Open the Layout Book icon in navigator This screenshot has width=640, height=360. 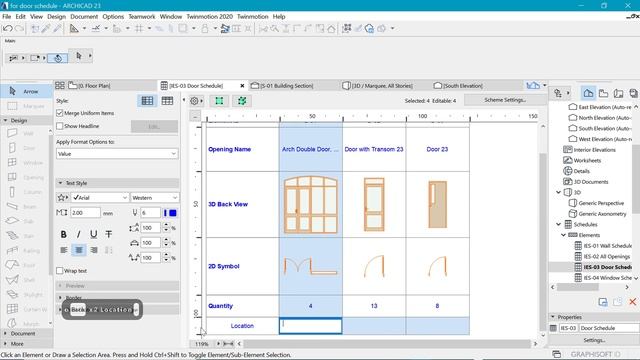click(618, 93)
